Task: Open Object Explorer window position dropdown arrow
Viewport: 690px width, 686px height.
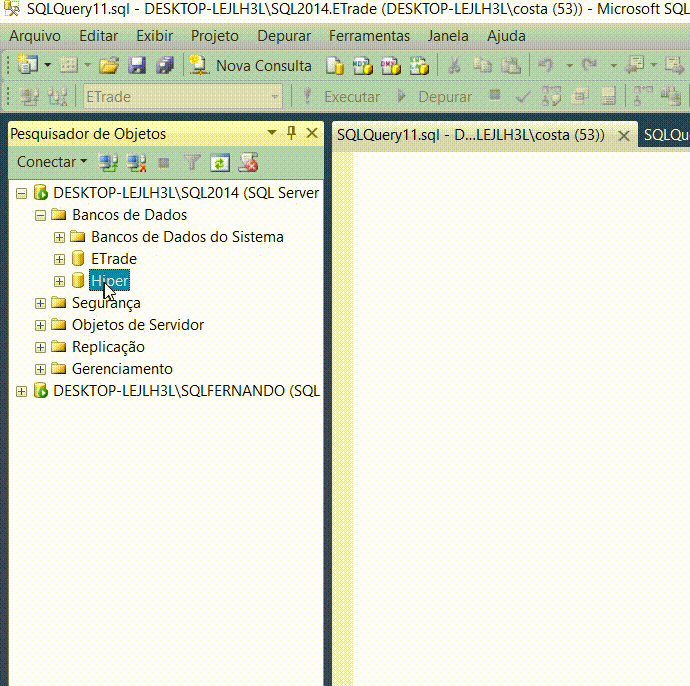Action: (x=272, y=132)
